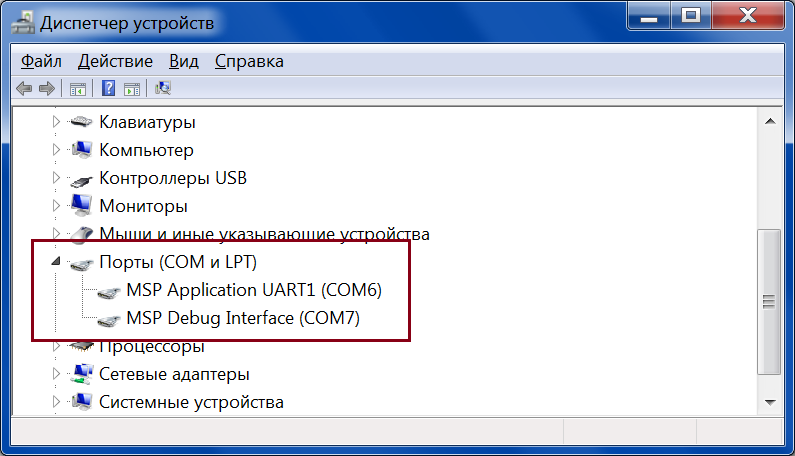Click the Forward arrow in toolbar

click(45, 88)
